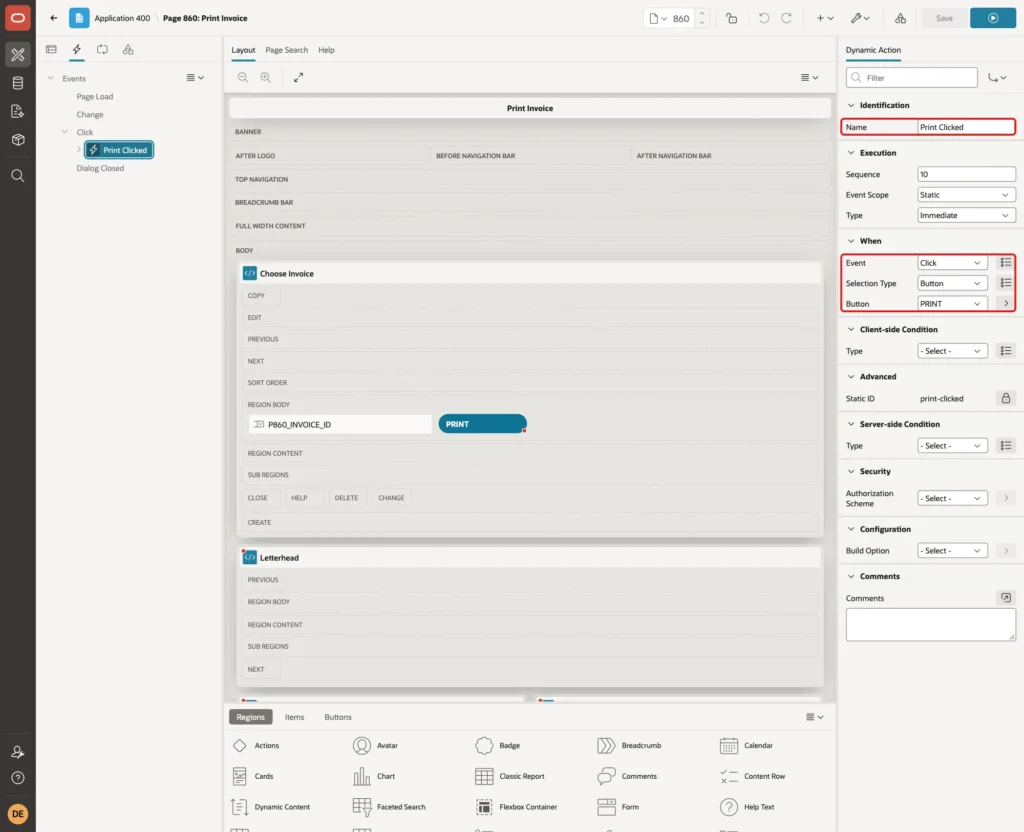The height and width of the screenshot is (832, 1024).
Task: Click the redo arrow icon
Action: (x=786, y=18)
